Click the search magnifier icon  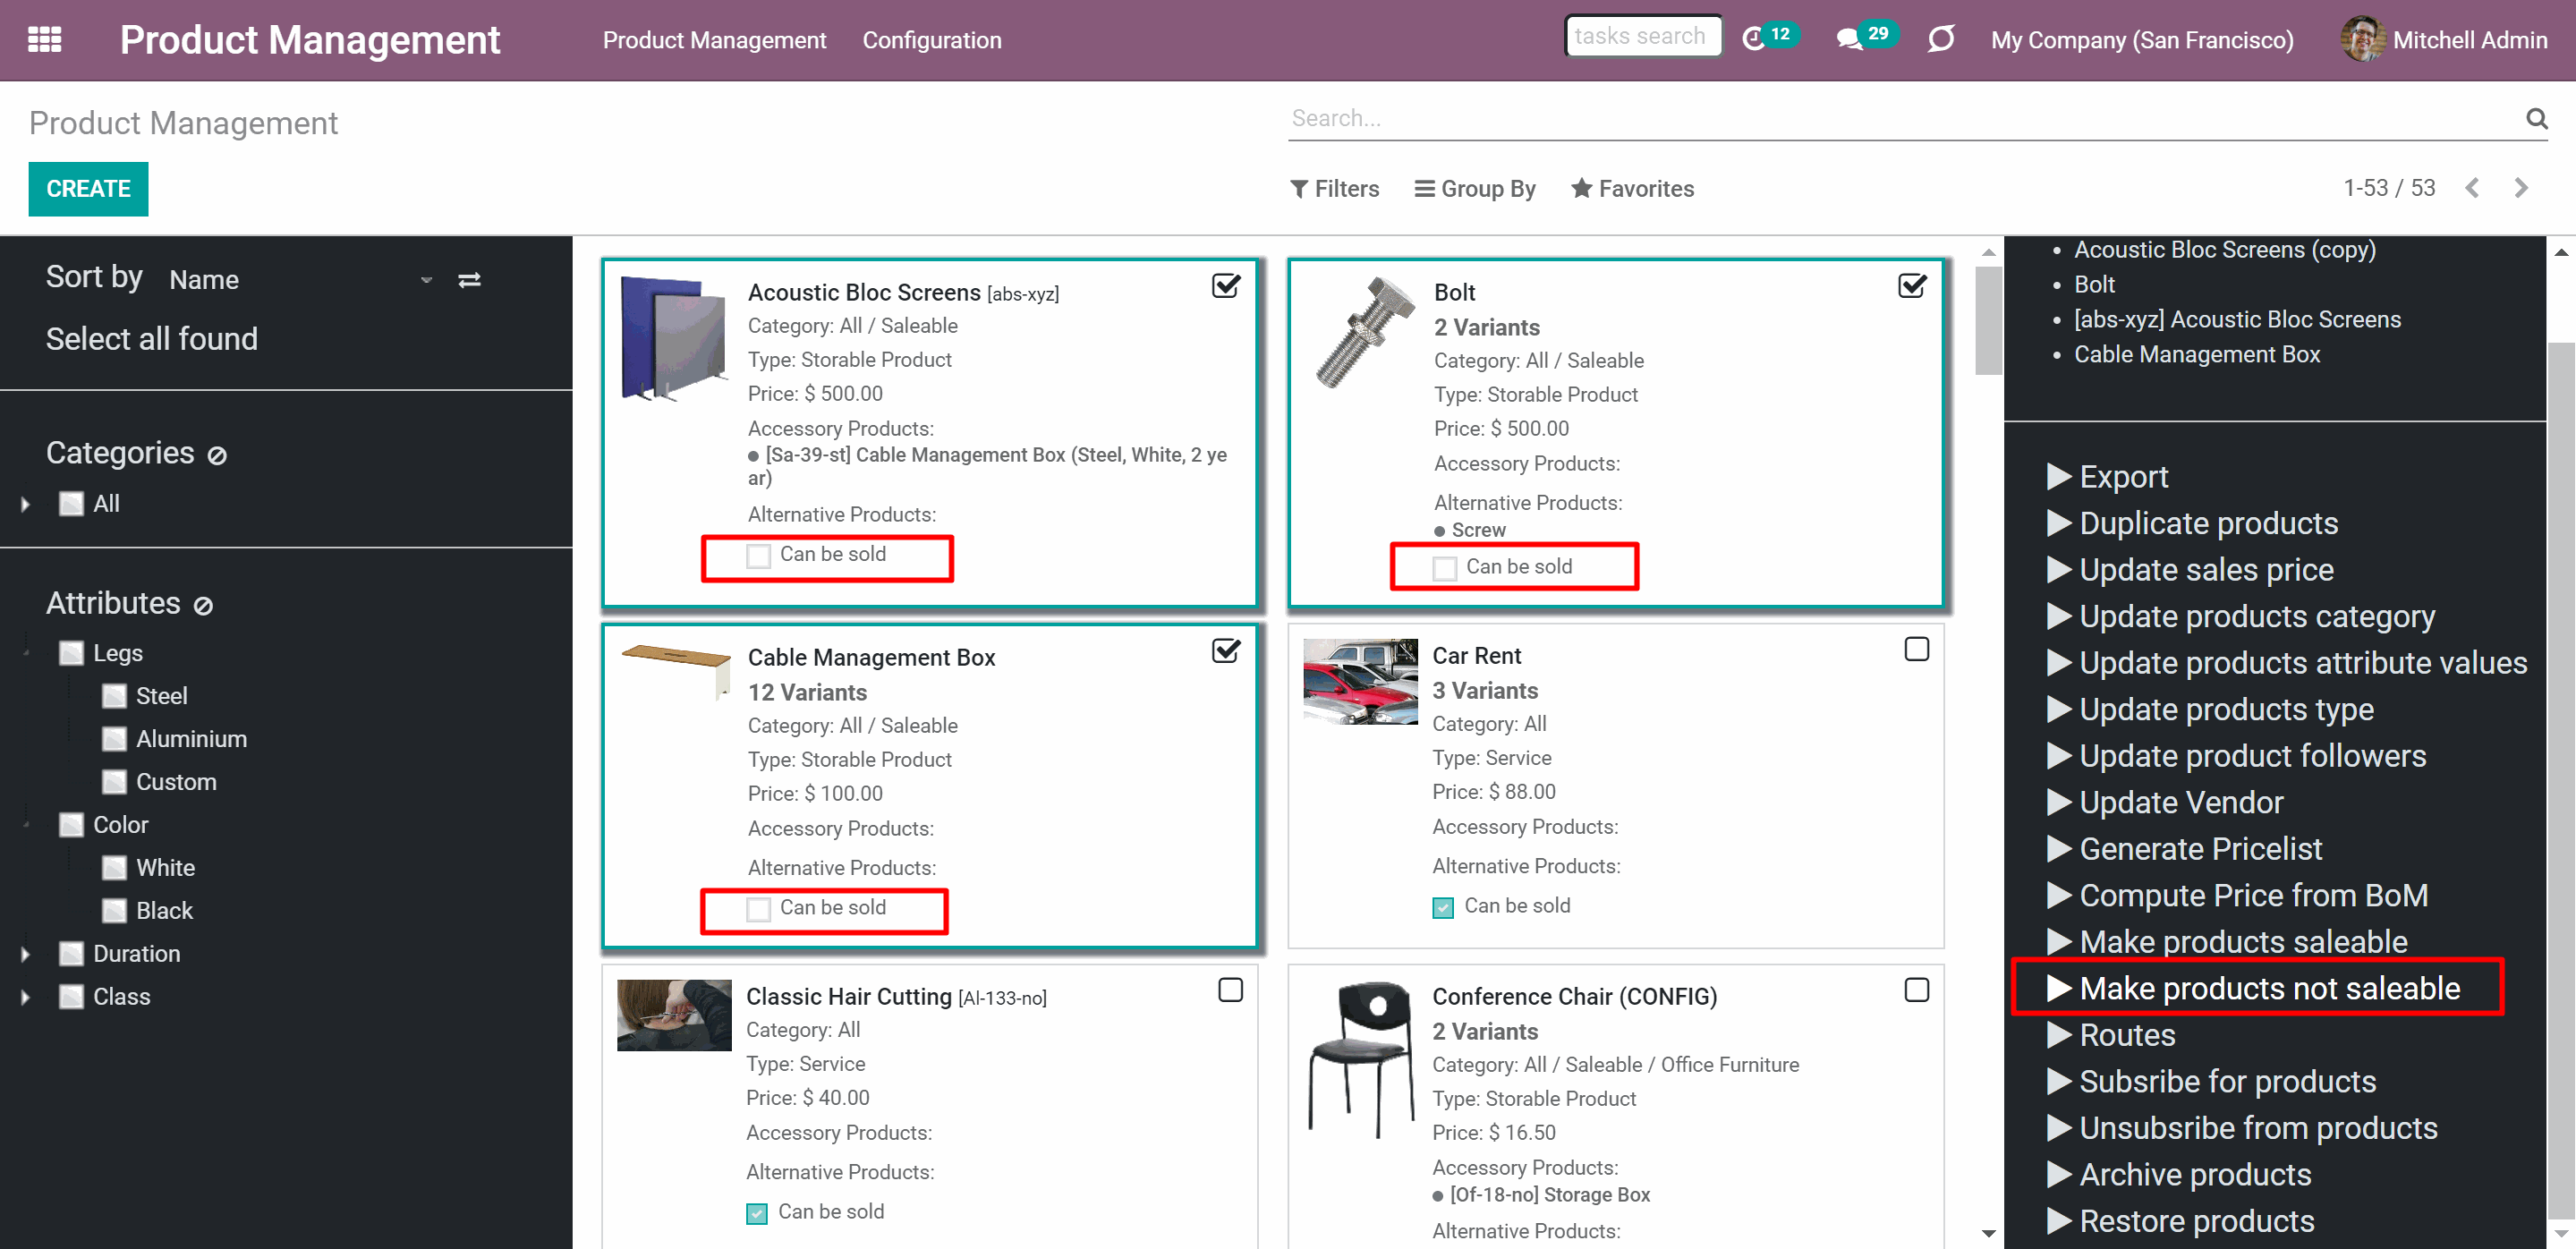click(2536, 118)
